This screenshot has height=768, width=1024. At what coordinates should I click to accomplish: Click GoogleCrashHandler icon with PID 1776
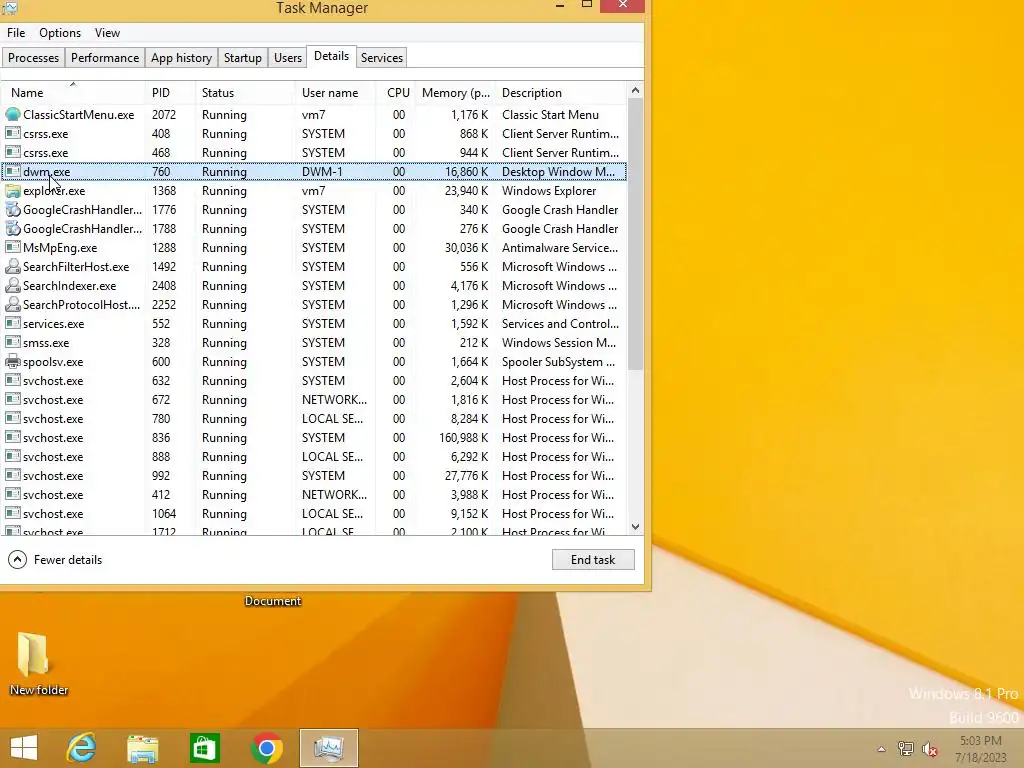(x=12, y=210)
